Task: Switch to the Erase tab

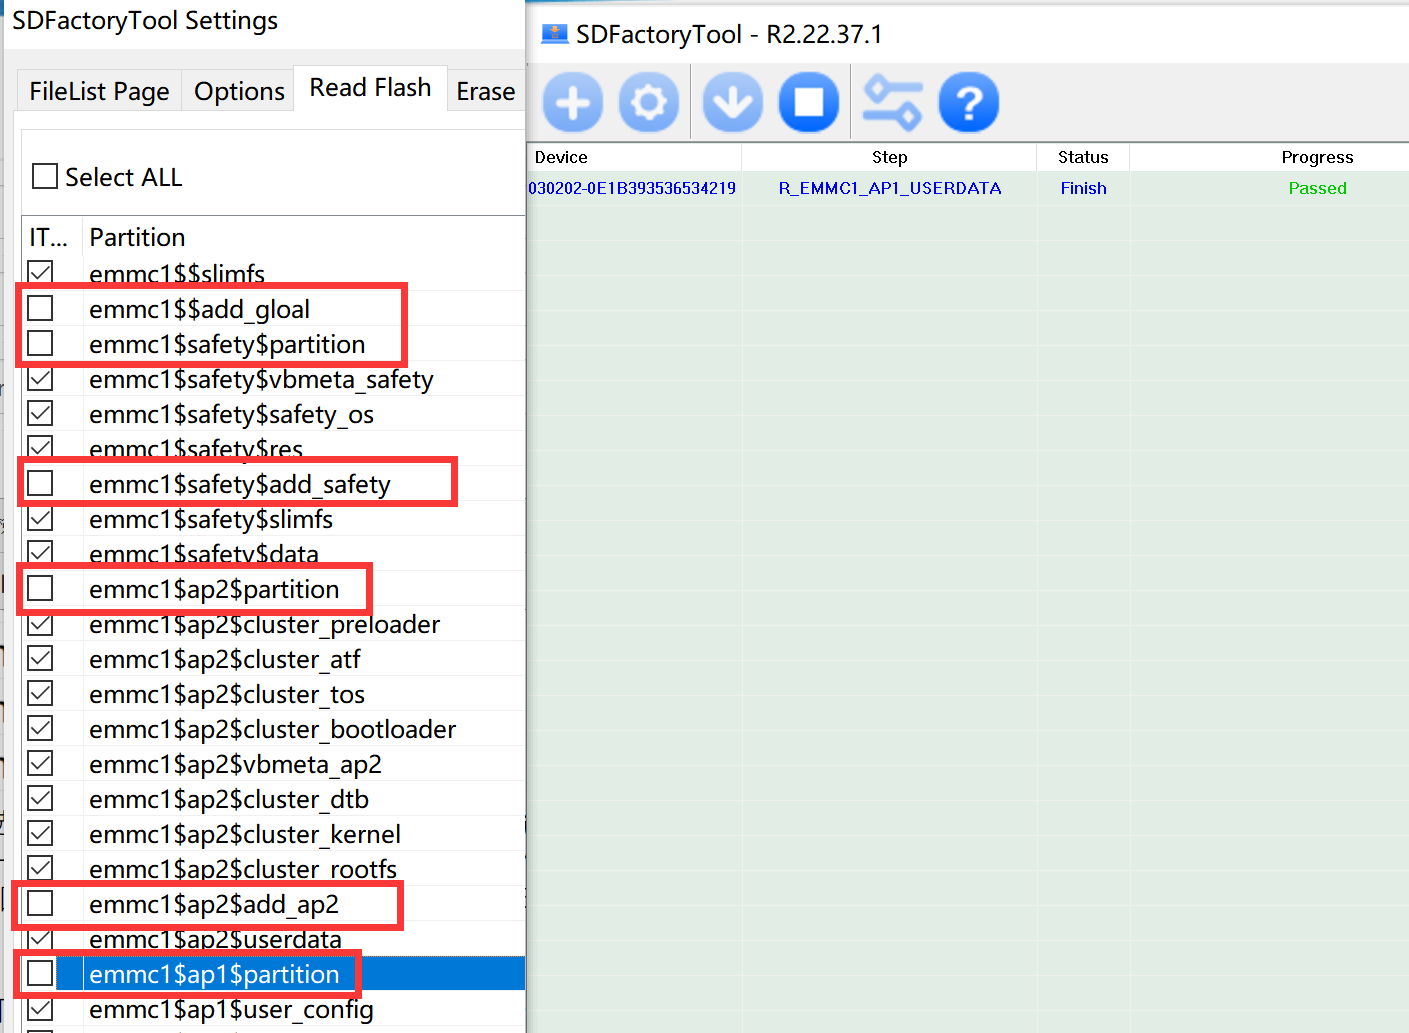Action: tap(486, 91)
